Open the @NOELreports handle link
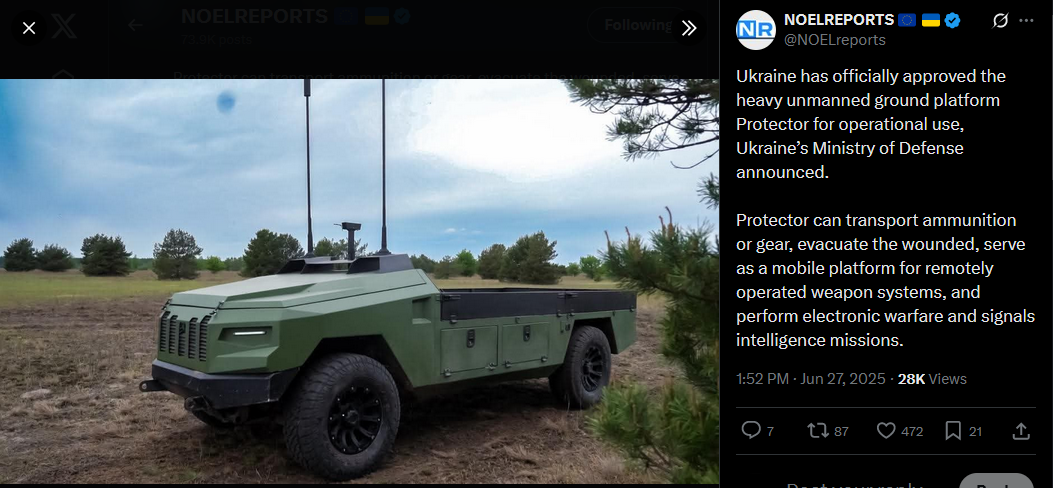The width and height of the screenshot is (1053, 488). tap(835, 40)
